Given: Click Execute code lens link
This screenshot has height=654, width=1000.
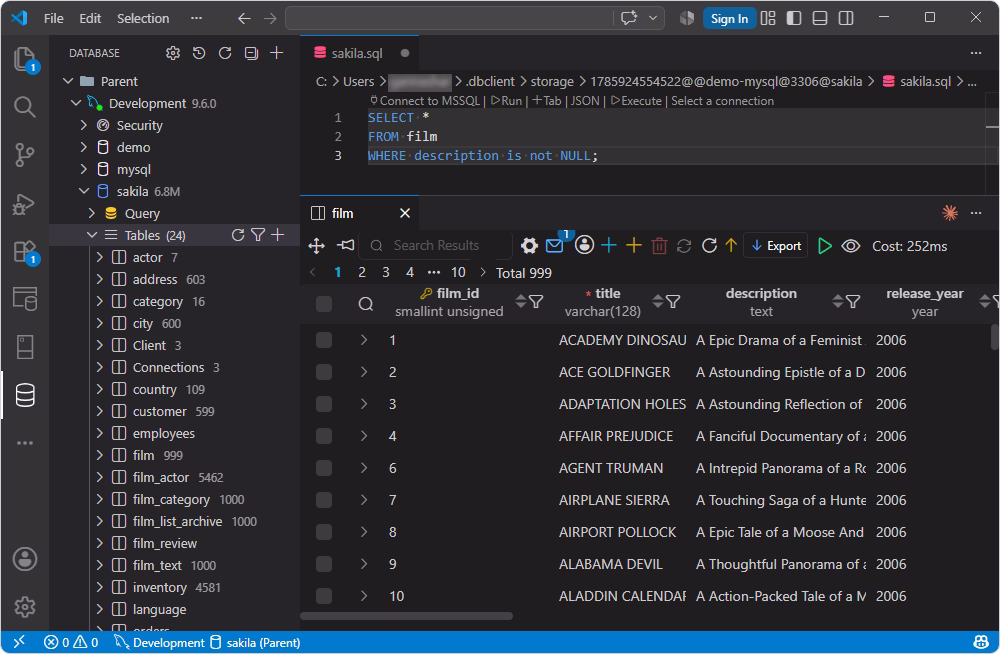Looking at the screenshot, I should (x=636, y=101).
